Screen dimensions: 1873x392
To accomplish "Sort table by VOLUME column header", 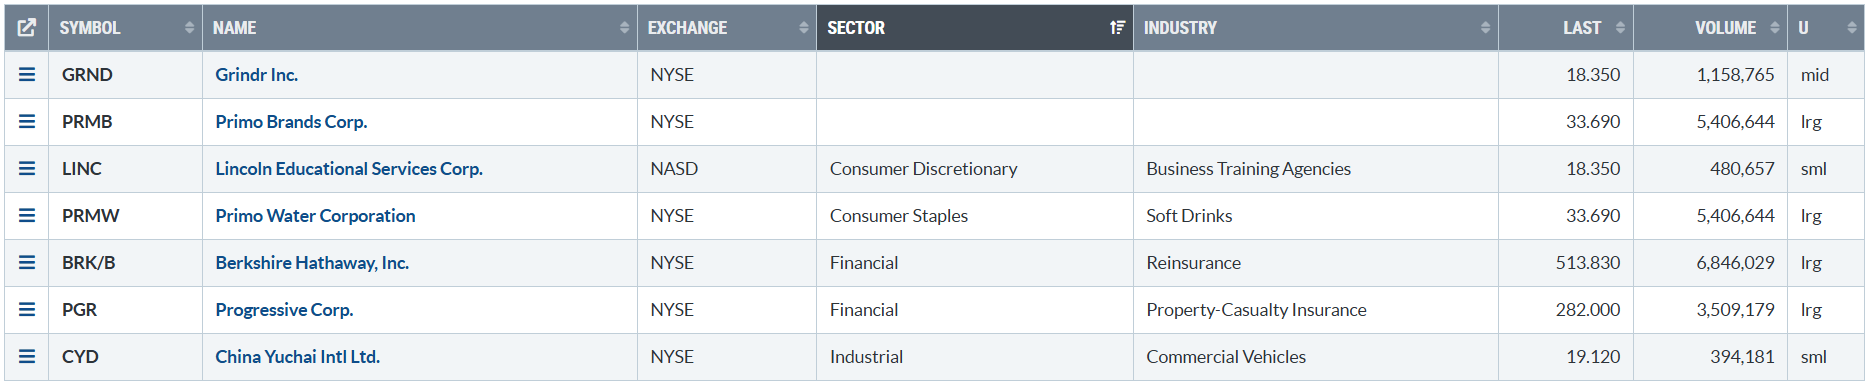I will point(1711,28).
